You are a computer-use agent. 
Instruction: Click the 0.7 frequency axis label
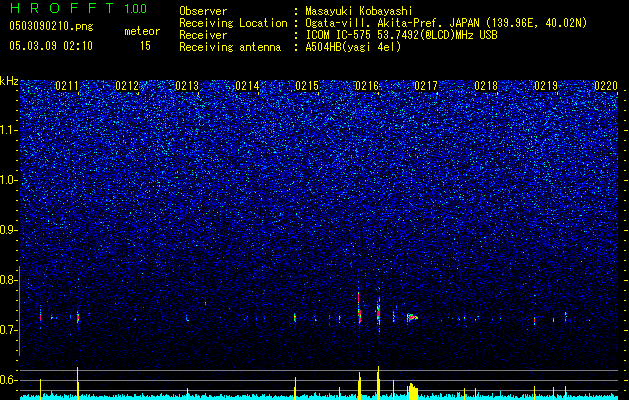tap(9, 330)
